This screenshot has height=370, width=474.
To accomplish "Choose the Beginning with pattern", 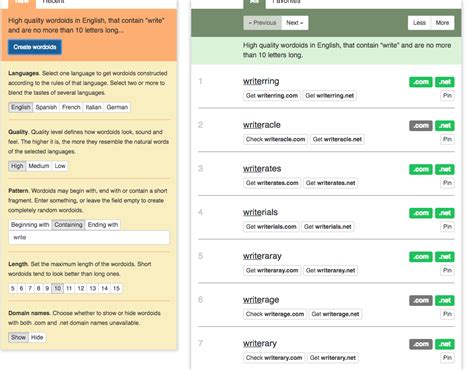I will 30,225.
